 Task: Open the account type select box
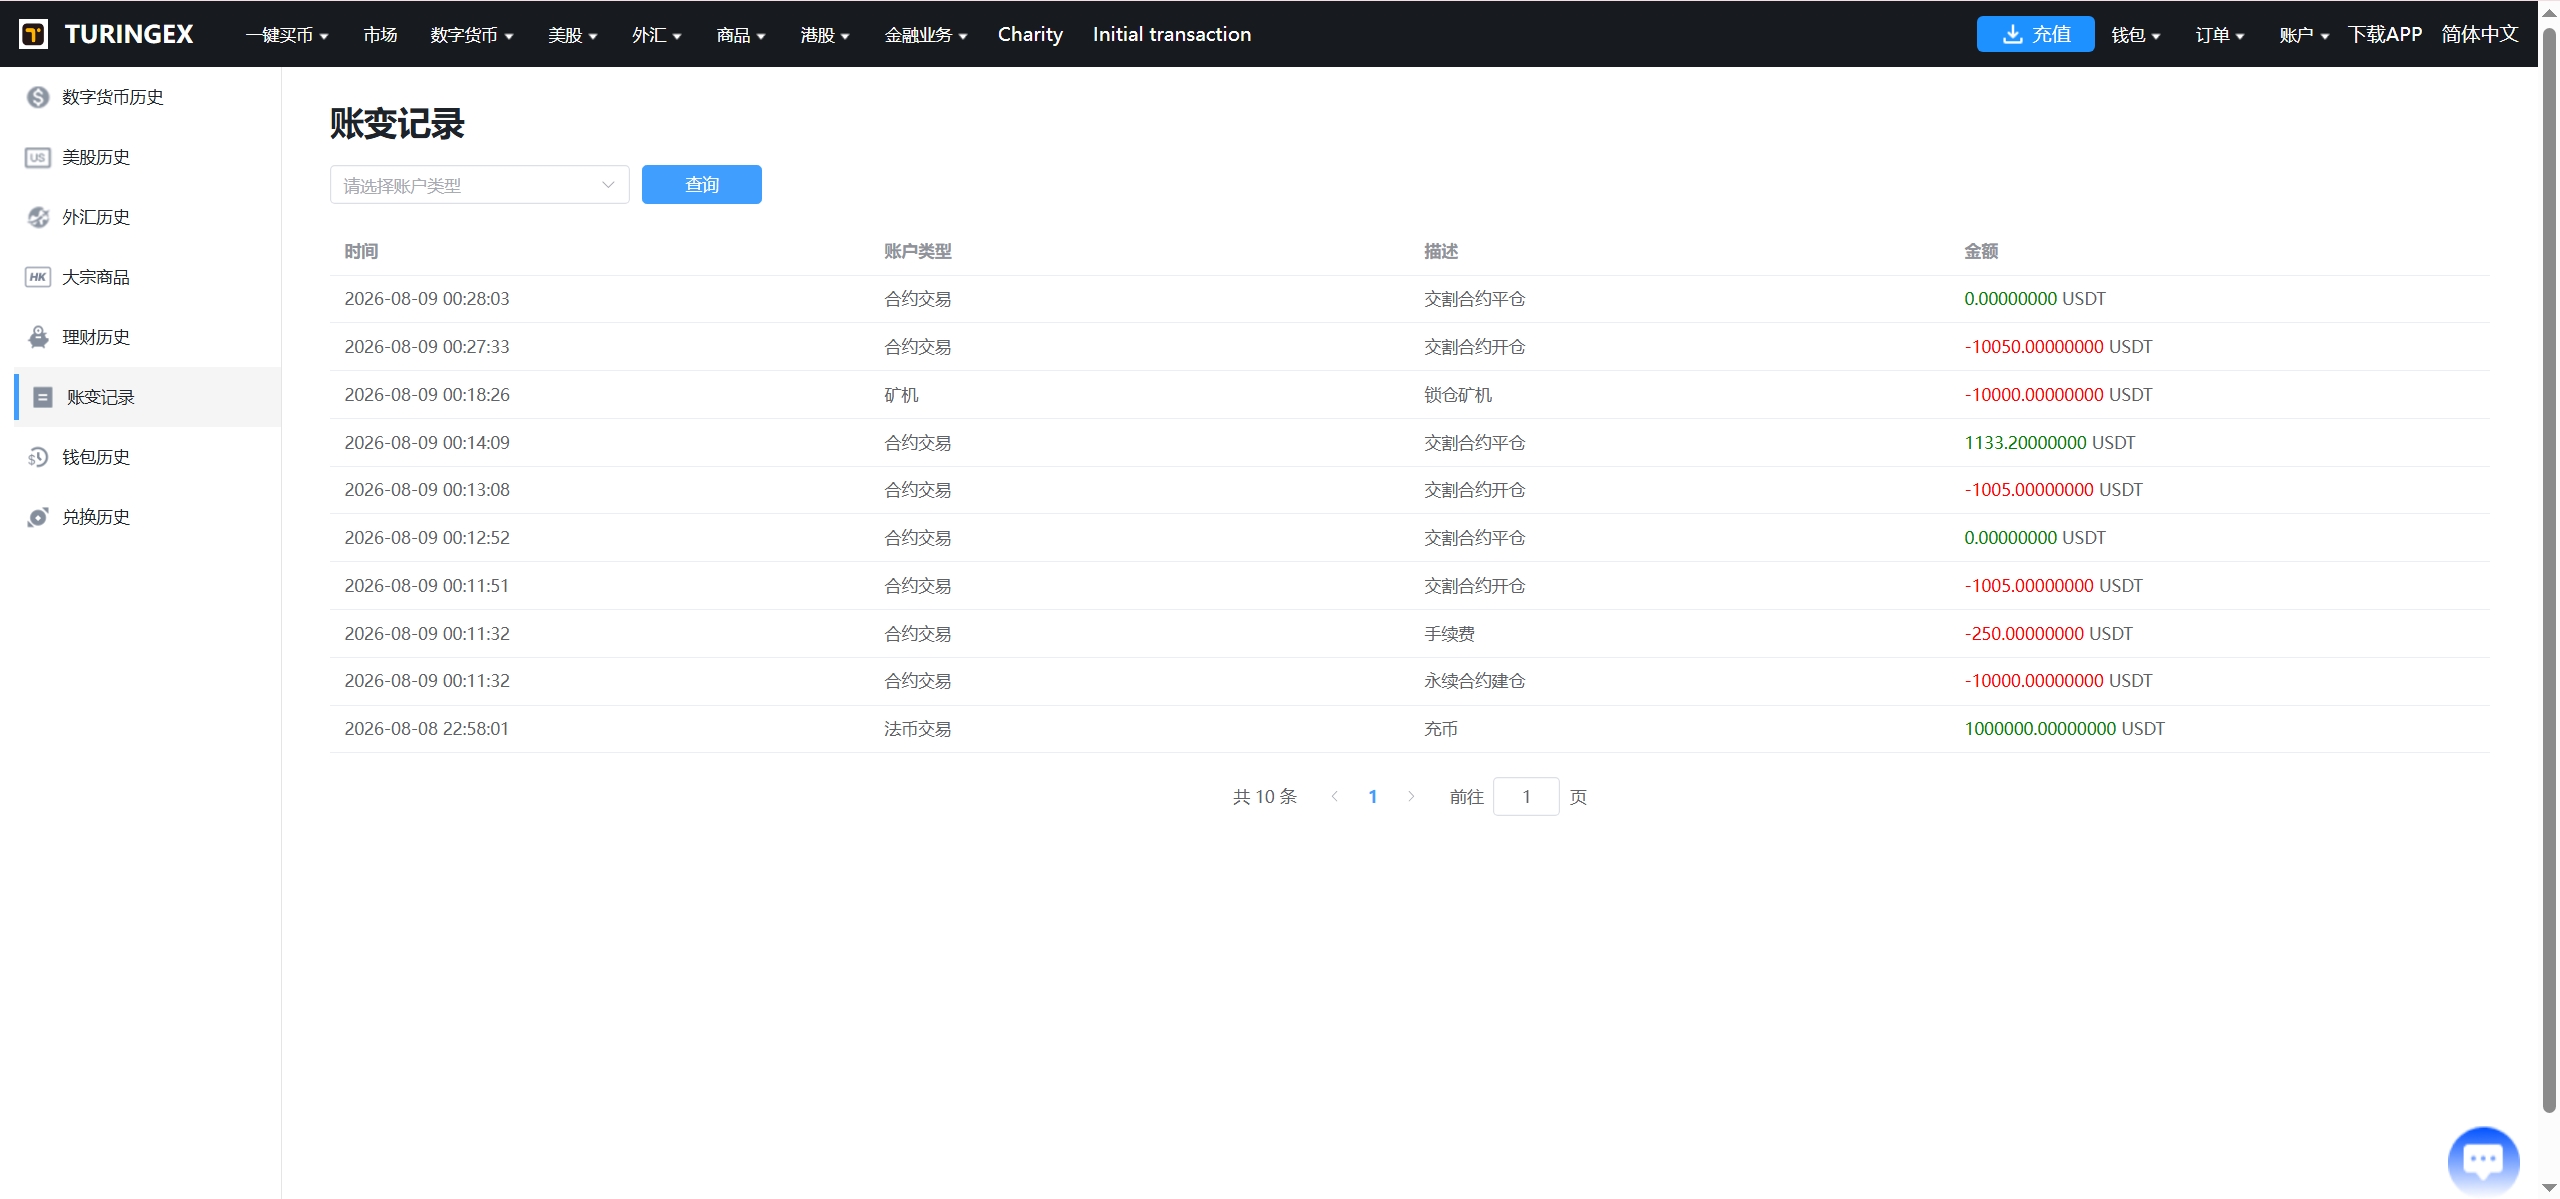click(x=480, y=185)
